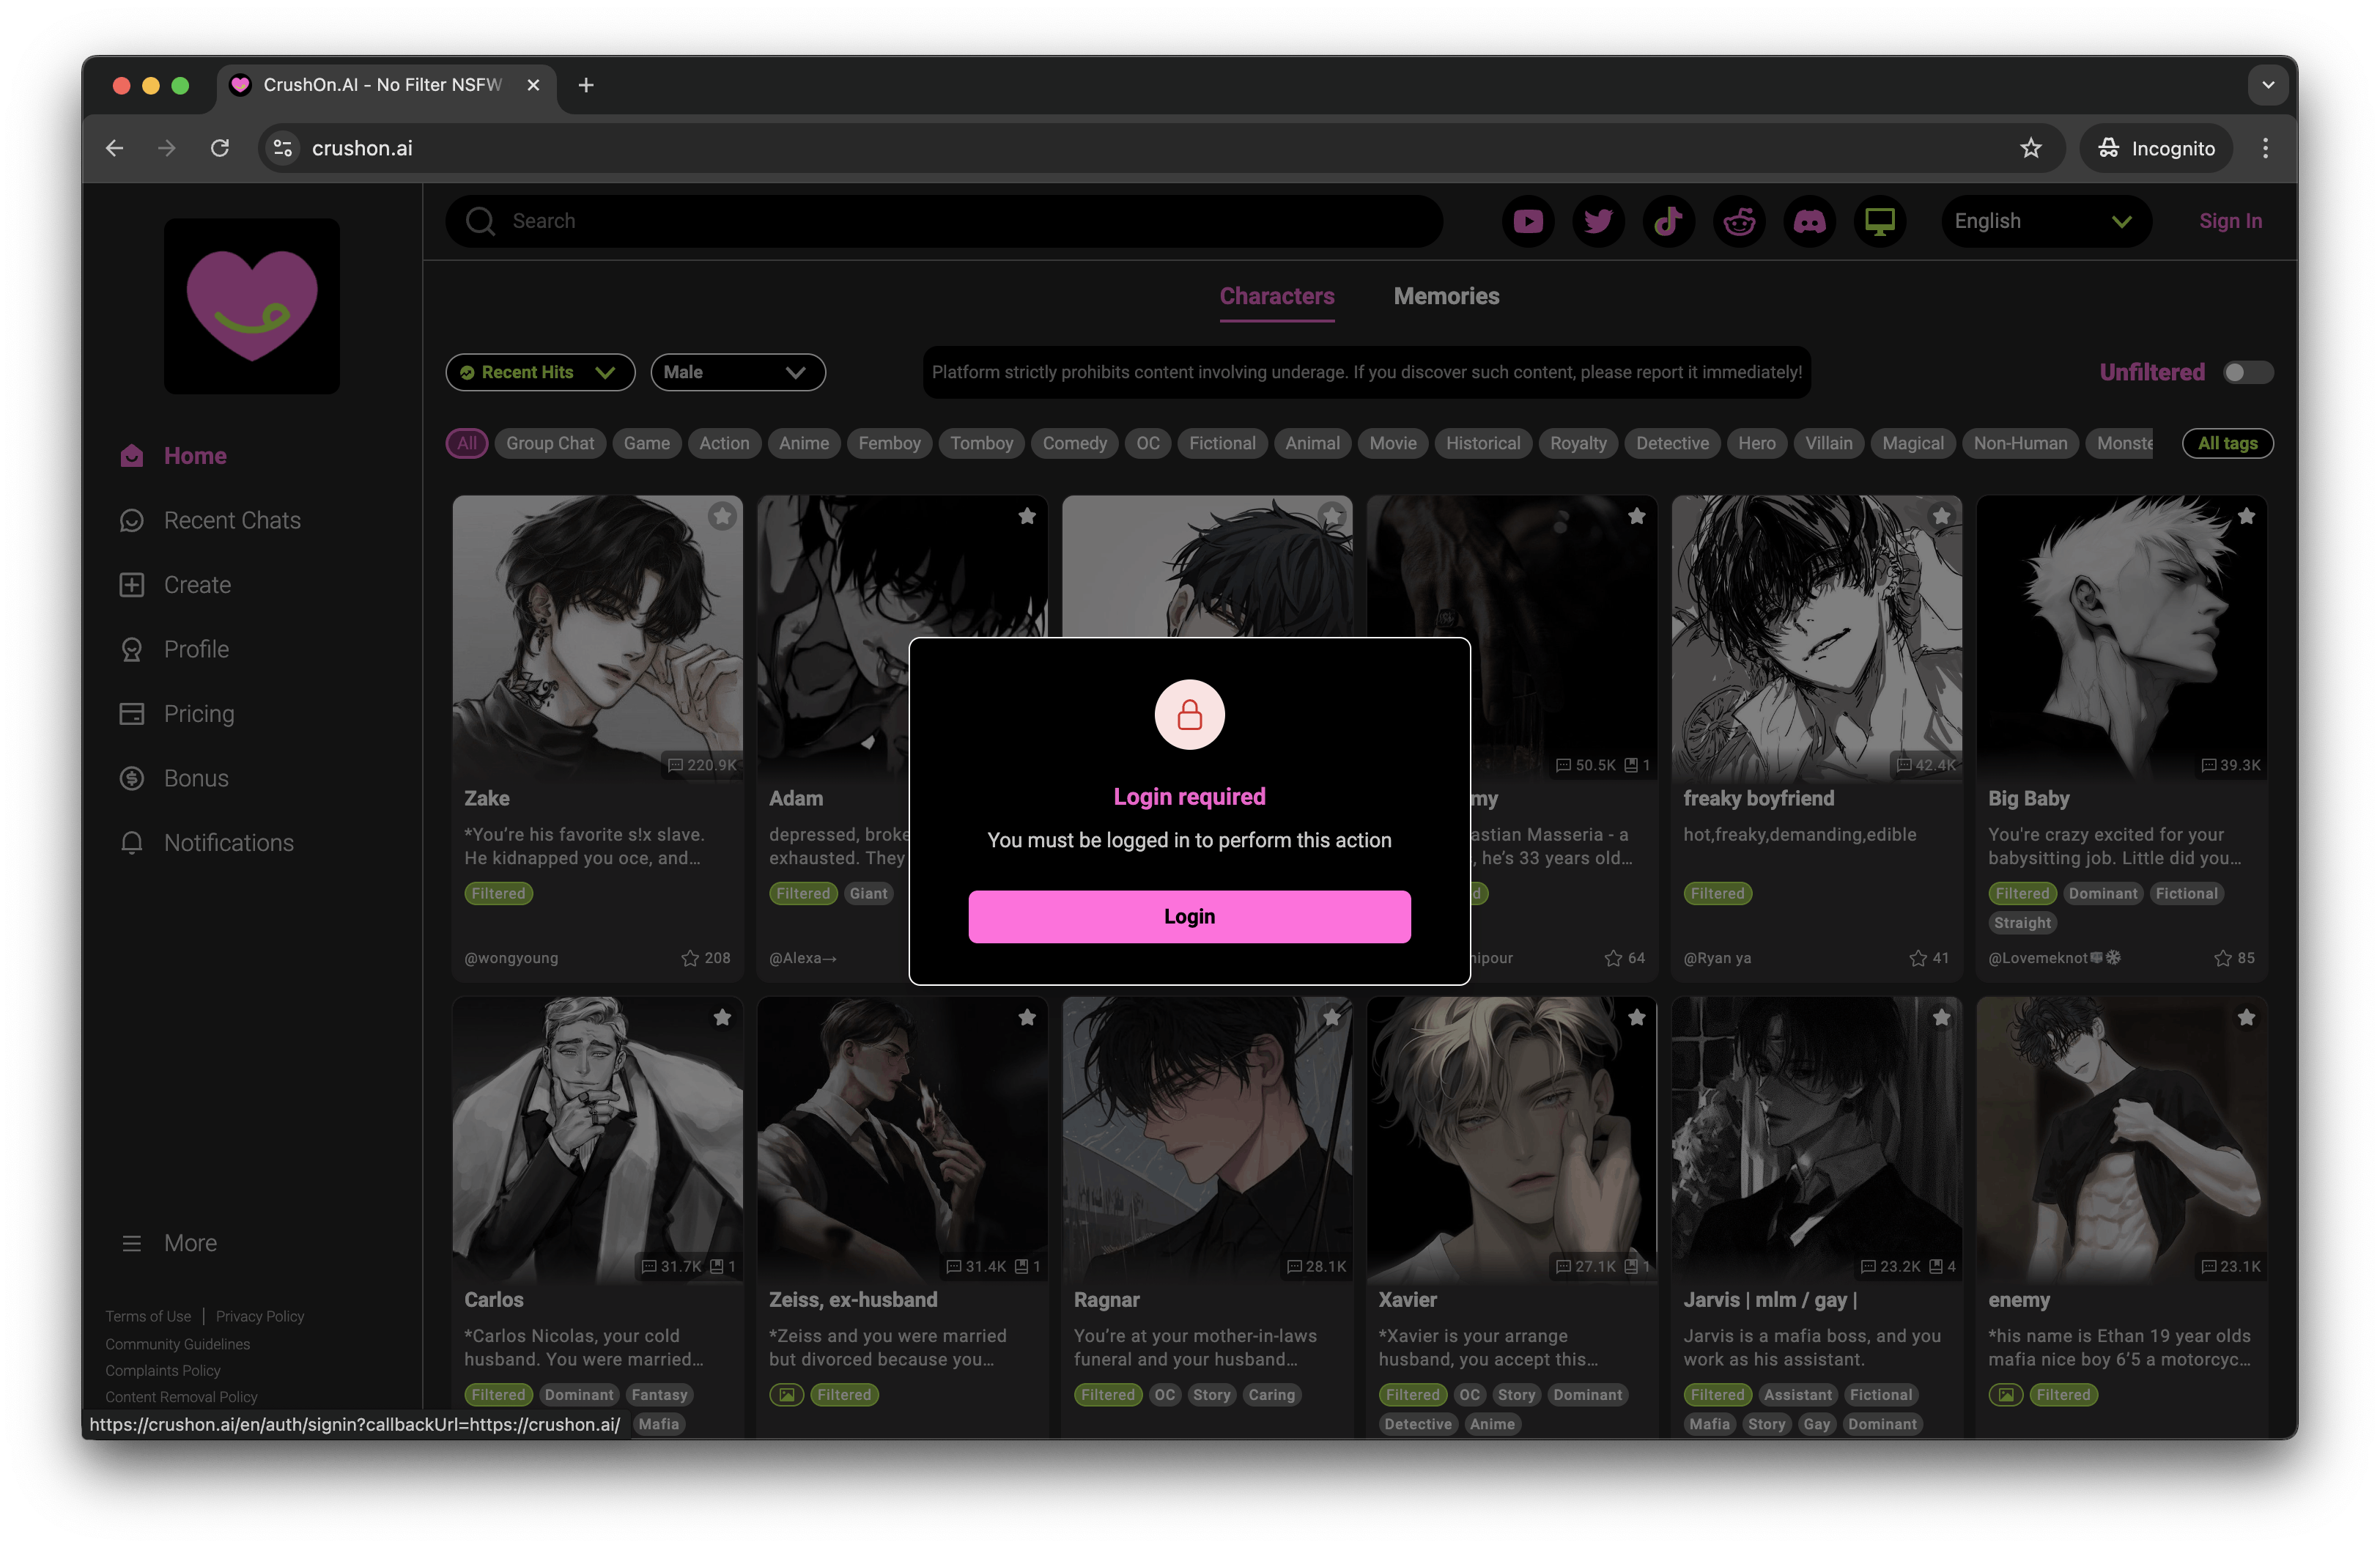Expand the Male gender filter dropdown
The height and width of the screenshot is (1548, 2380).
(x=738, y=372)
